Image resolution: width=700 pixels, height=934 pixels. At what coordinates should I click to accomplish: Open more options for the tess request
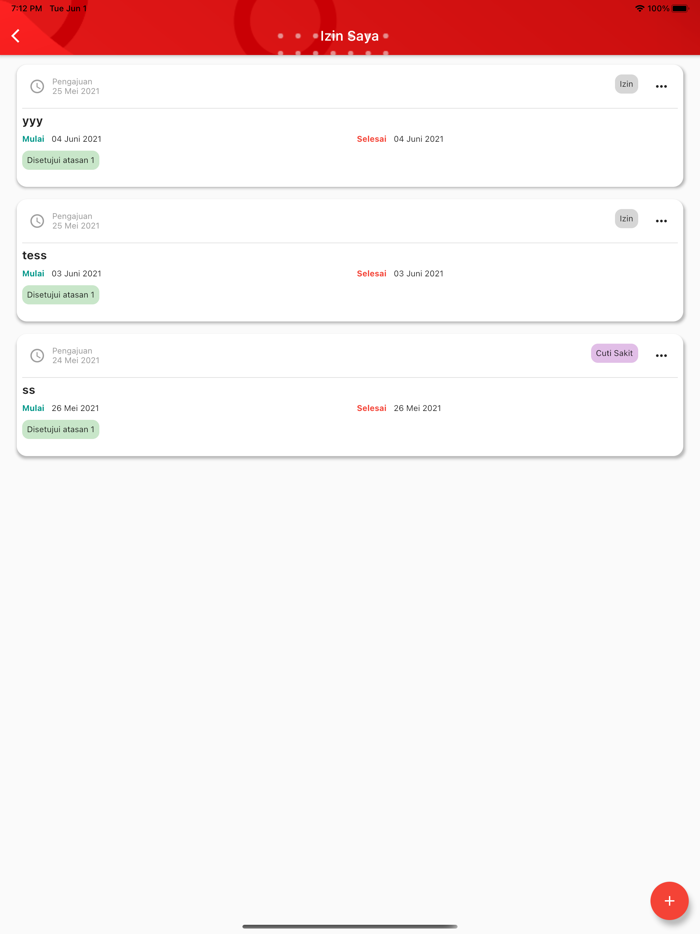coord(661,221)
